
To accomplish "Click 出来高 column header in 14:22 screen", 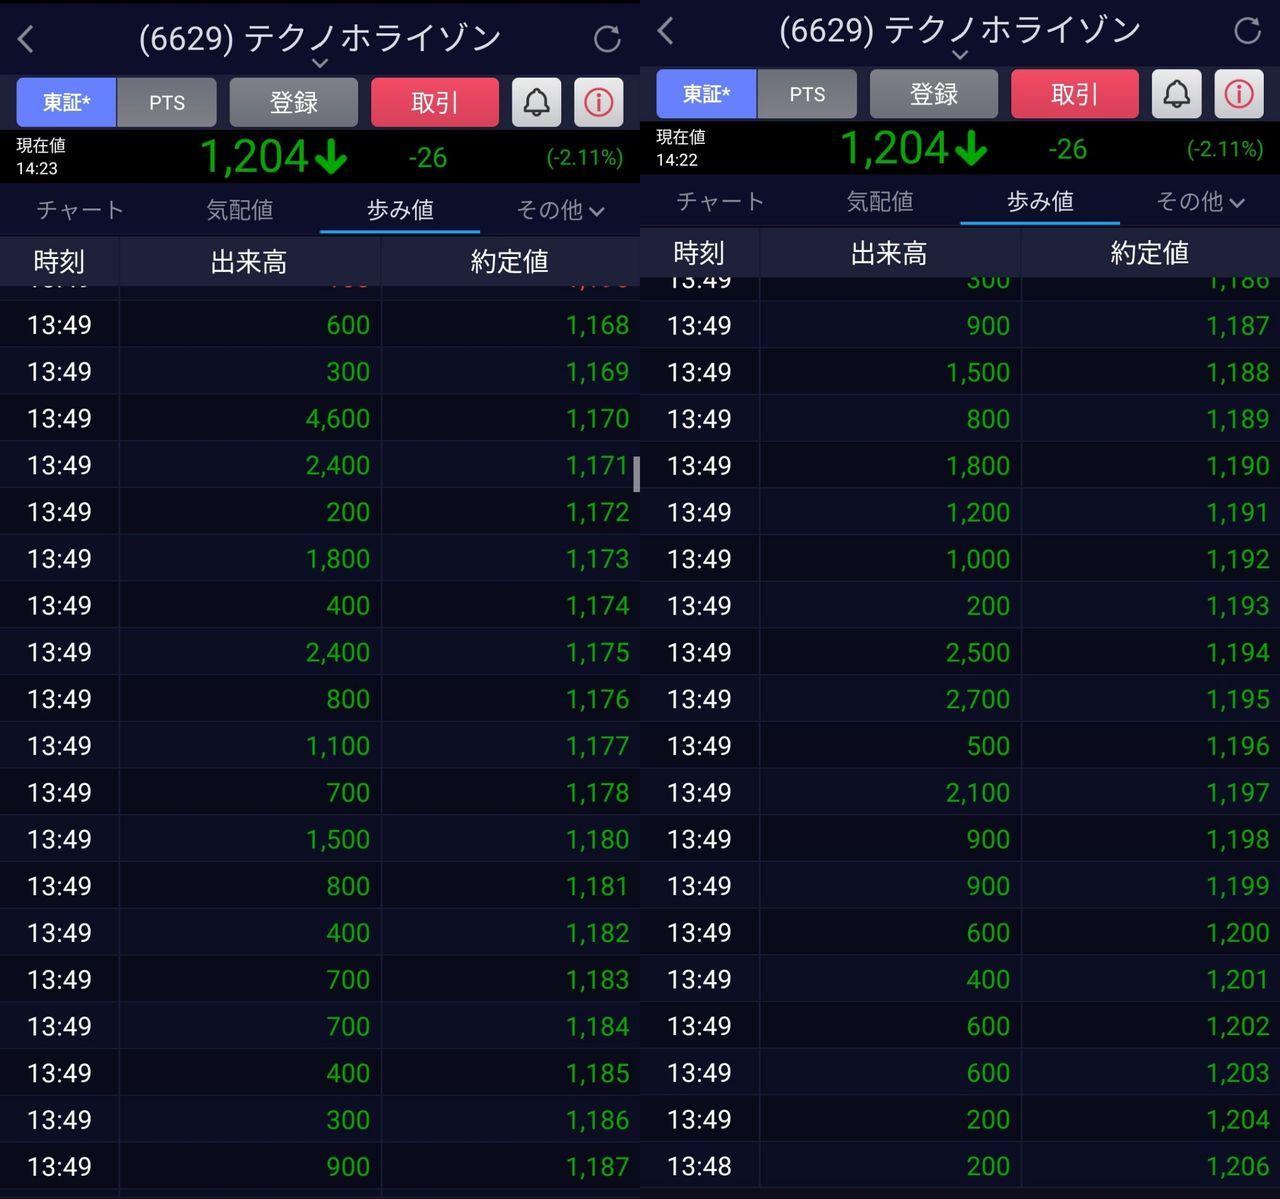I will point(889,254).
